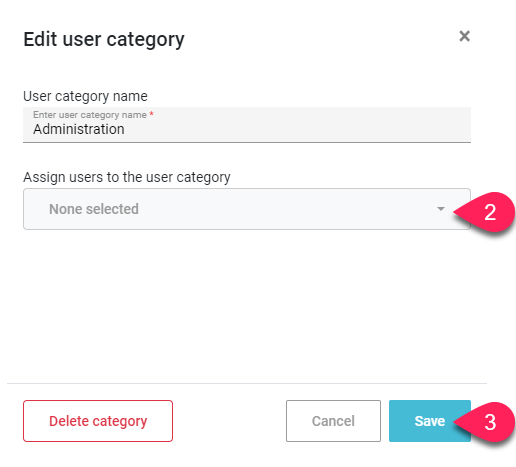
Task: Click the Administration text in name field
Action: point(79,129)
